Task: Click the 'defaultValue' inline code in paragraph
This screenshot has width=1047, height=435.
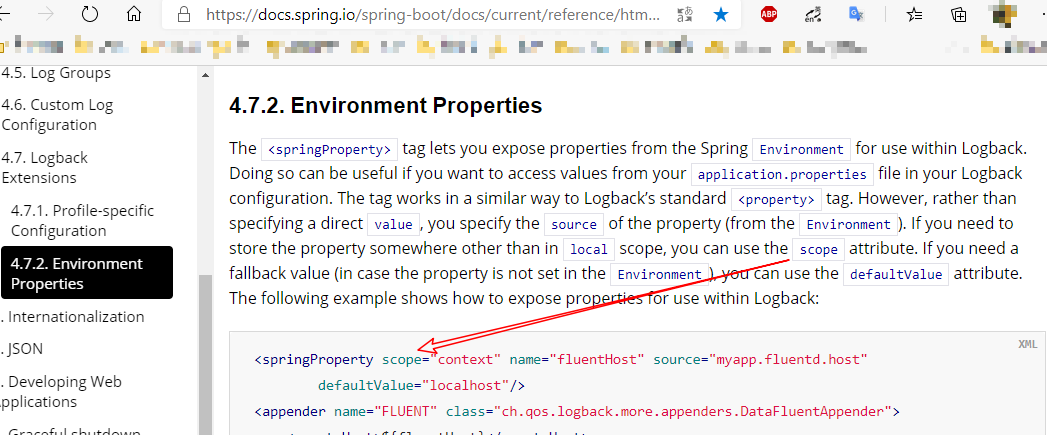Action: (x=896, y=274)
